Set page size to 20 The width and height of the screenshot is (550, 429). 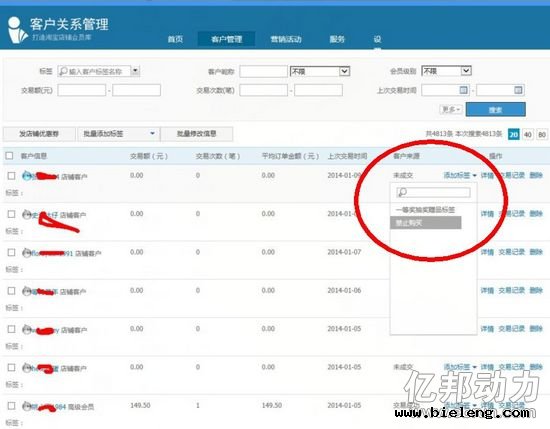click(514, 134)
